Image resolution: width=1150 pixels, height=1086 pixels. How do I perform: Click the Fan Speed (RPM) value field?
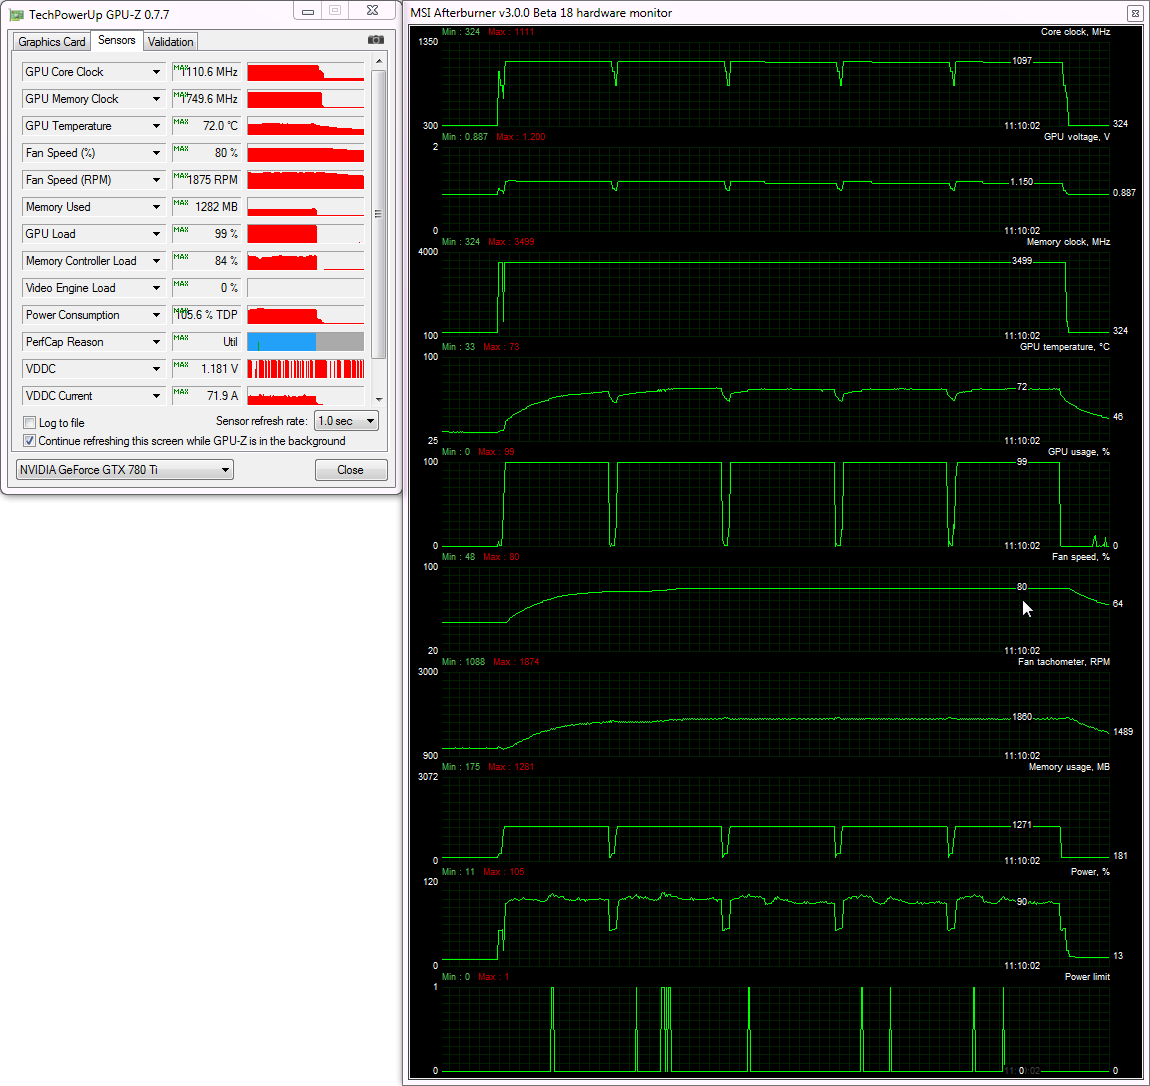click(x=206, y=180)
